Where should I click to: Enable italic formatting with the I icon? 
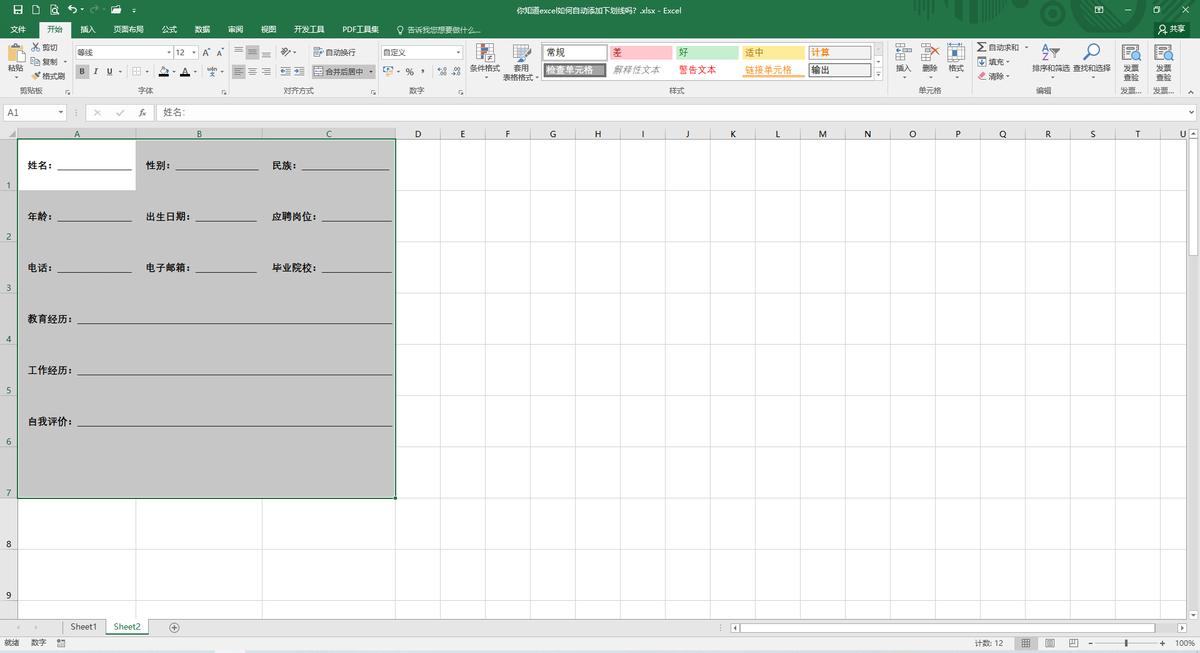tap(95, 71)
